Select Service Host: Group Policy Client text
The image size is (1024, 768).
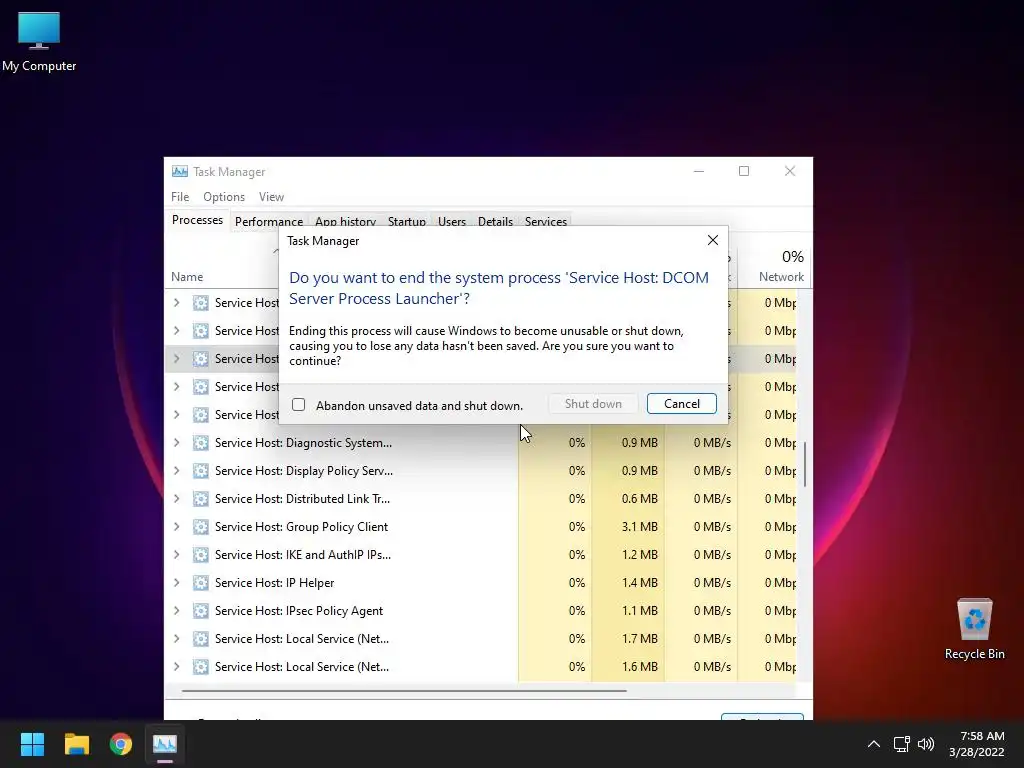301,527
